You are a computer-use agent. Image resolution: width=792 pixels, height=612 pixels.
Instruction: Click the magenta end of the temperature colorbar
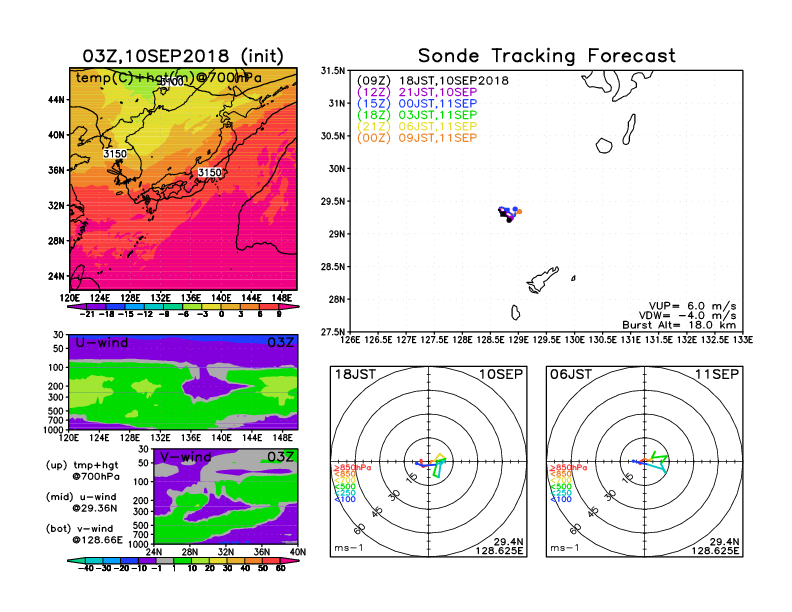(289, 307)
